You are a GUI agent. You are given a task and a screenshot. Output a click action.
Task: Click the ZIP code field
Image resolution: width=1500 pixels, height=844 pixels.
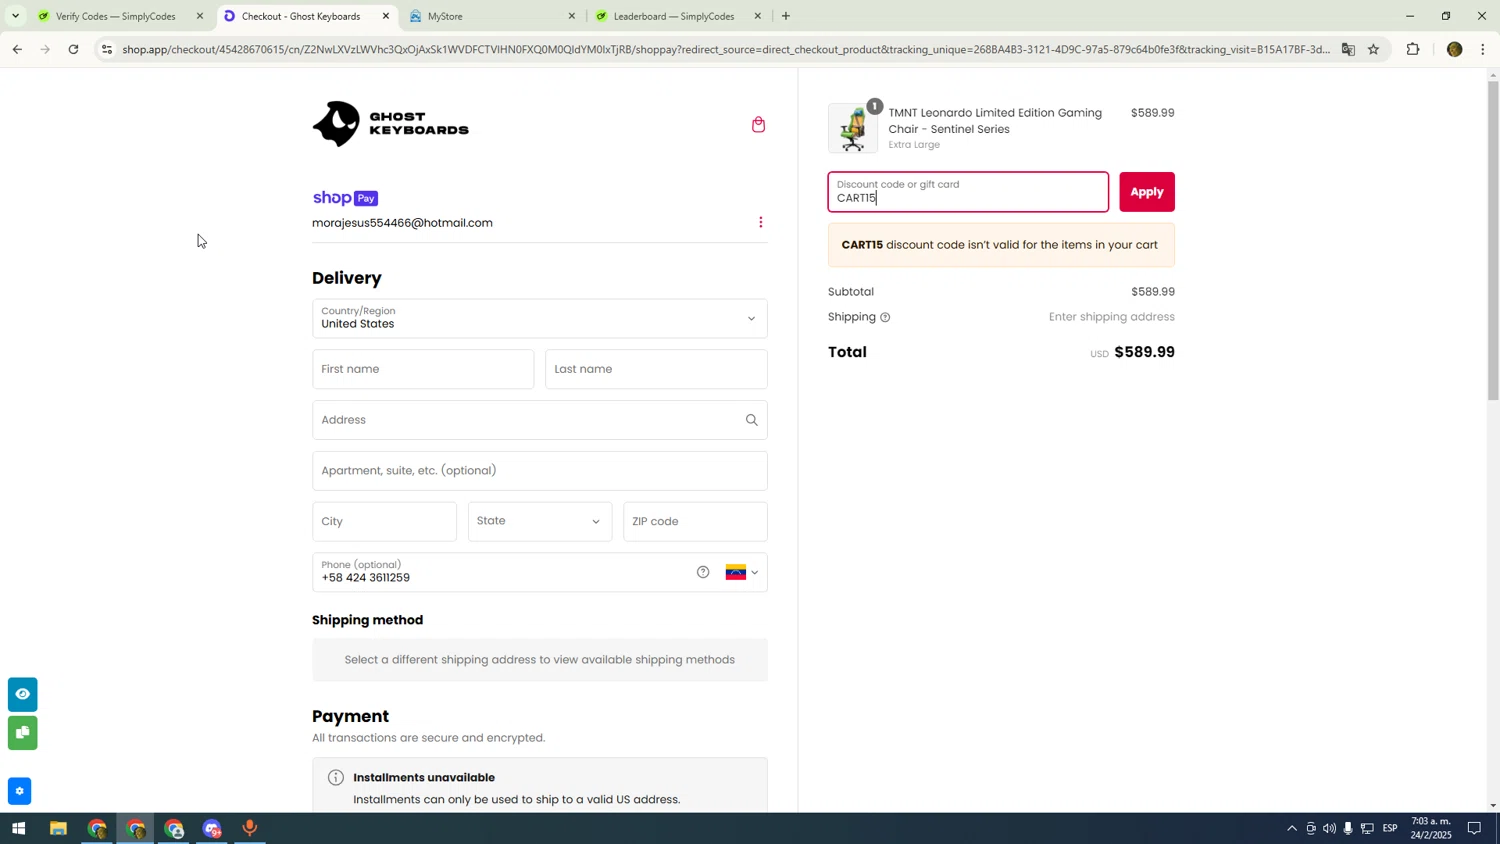tap(695, 522)
